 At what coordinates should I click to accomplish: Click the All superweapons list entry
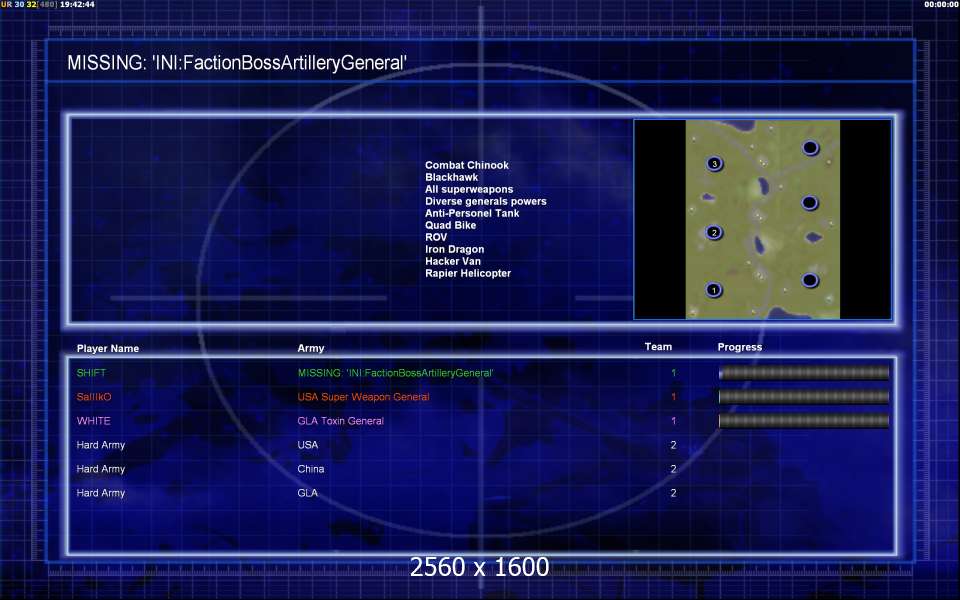coord(469,189)
